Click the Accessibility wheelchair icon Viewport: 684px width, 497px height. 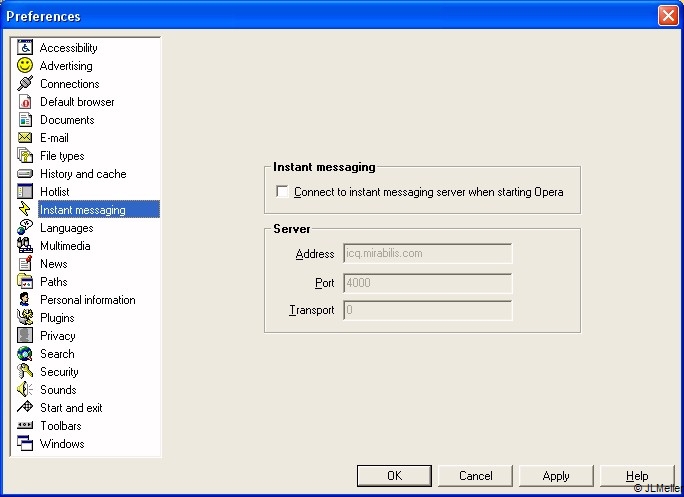click(x=25, y=47)
